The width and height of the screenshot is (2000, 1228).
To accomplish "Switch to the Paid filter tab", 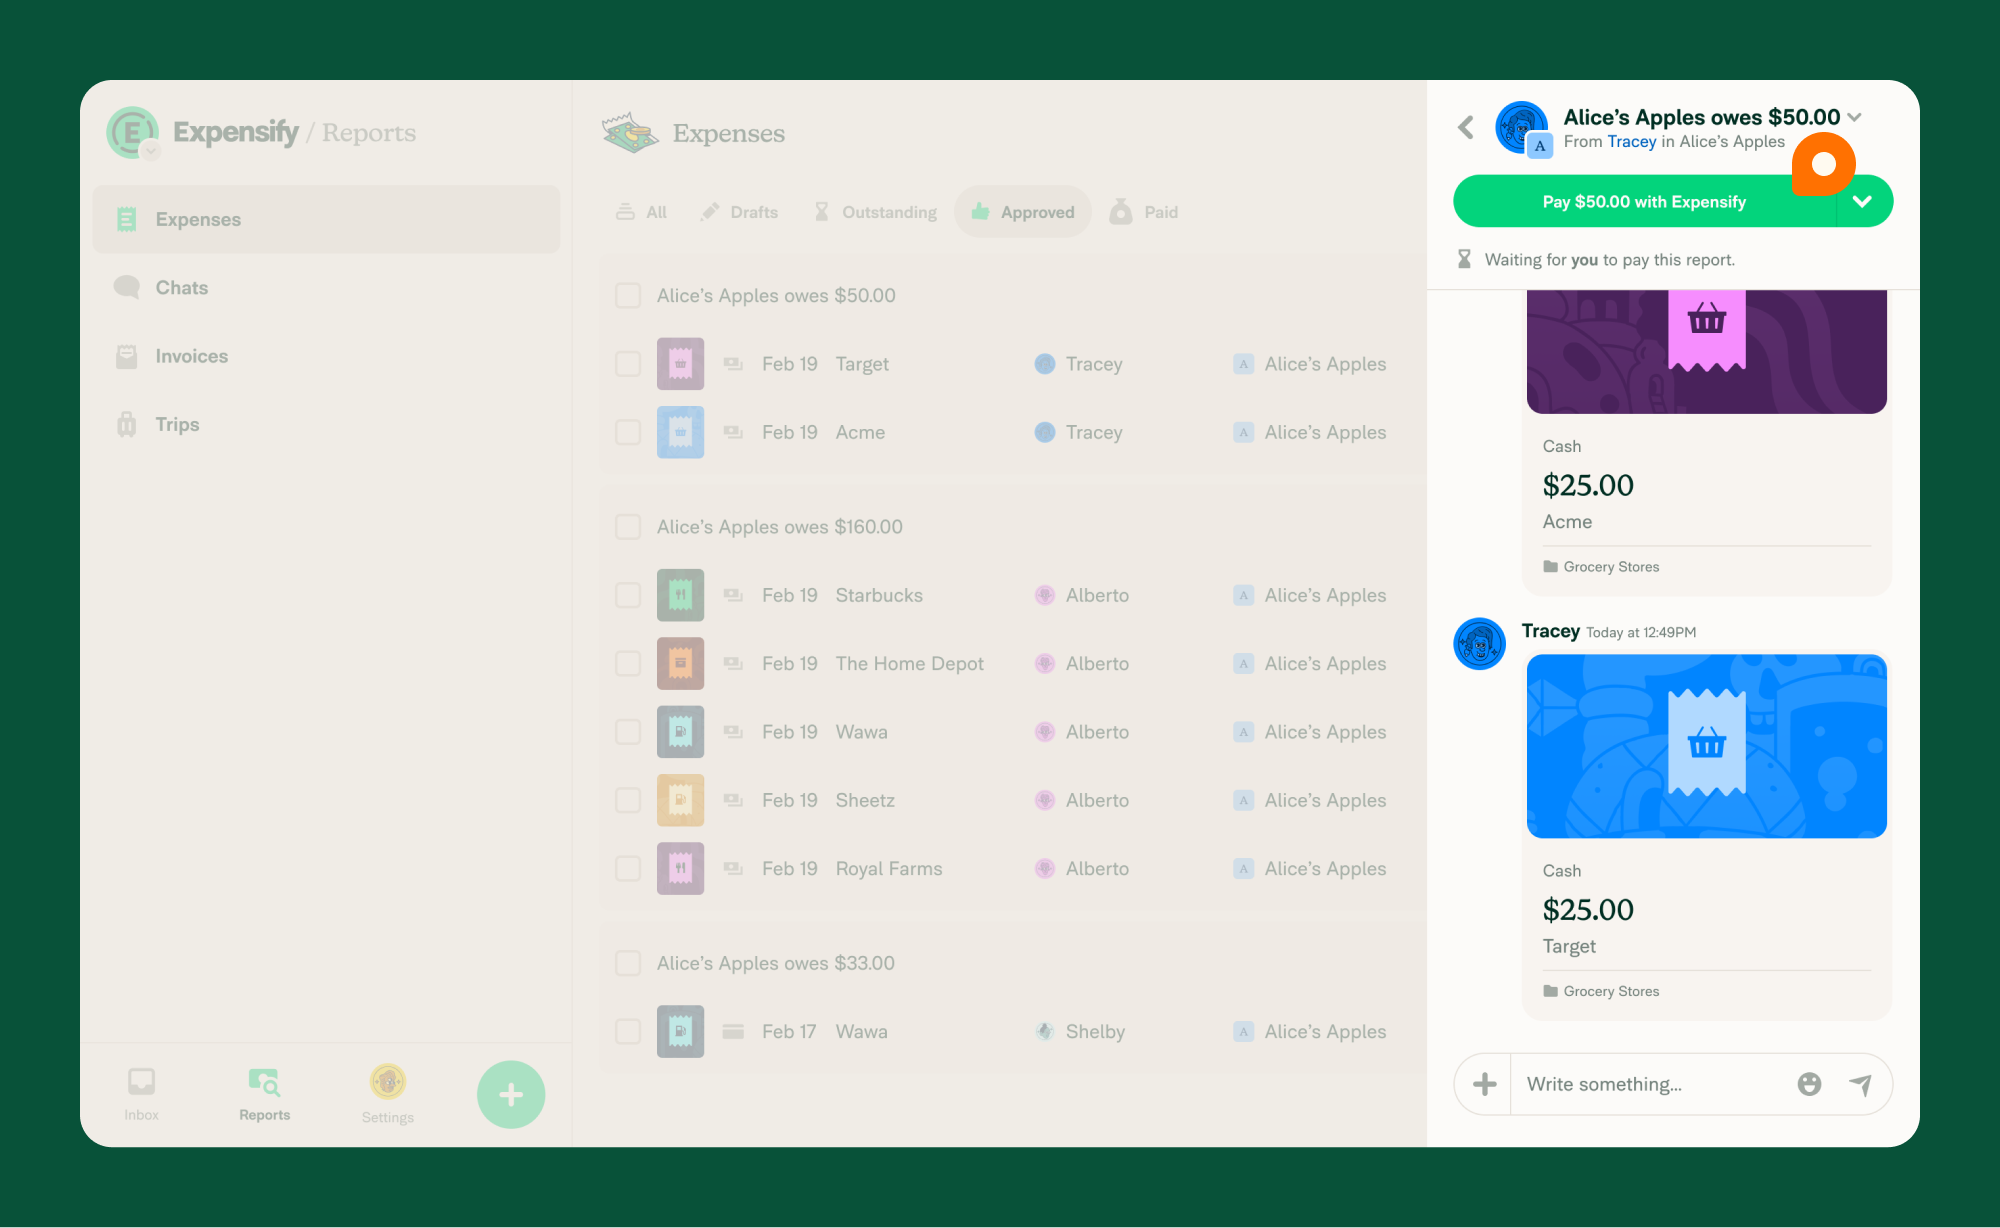I will coord(1145,212).
